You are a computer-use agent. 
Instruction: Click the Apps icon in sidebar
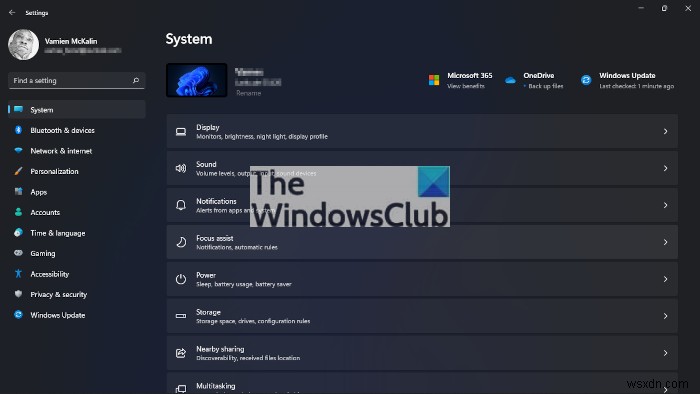click(x=18, y=191)
